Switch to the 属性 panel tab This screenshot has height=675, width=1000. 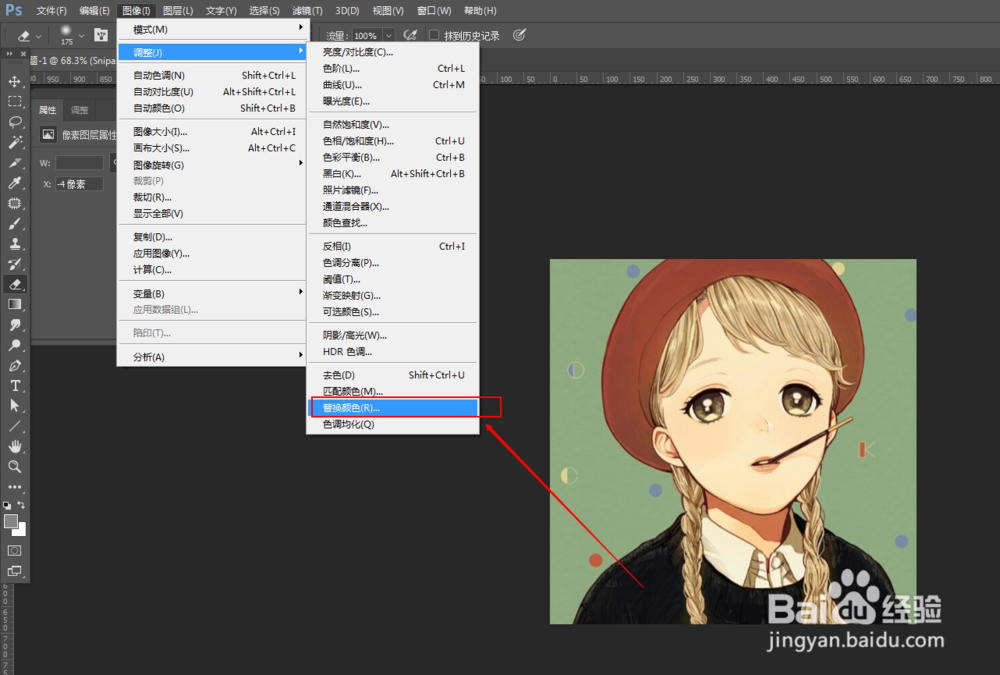tap(47, 110)
